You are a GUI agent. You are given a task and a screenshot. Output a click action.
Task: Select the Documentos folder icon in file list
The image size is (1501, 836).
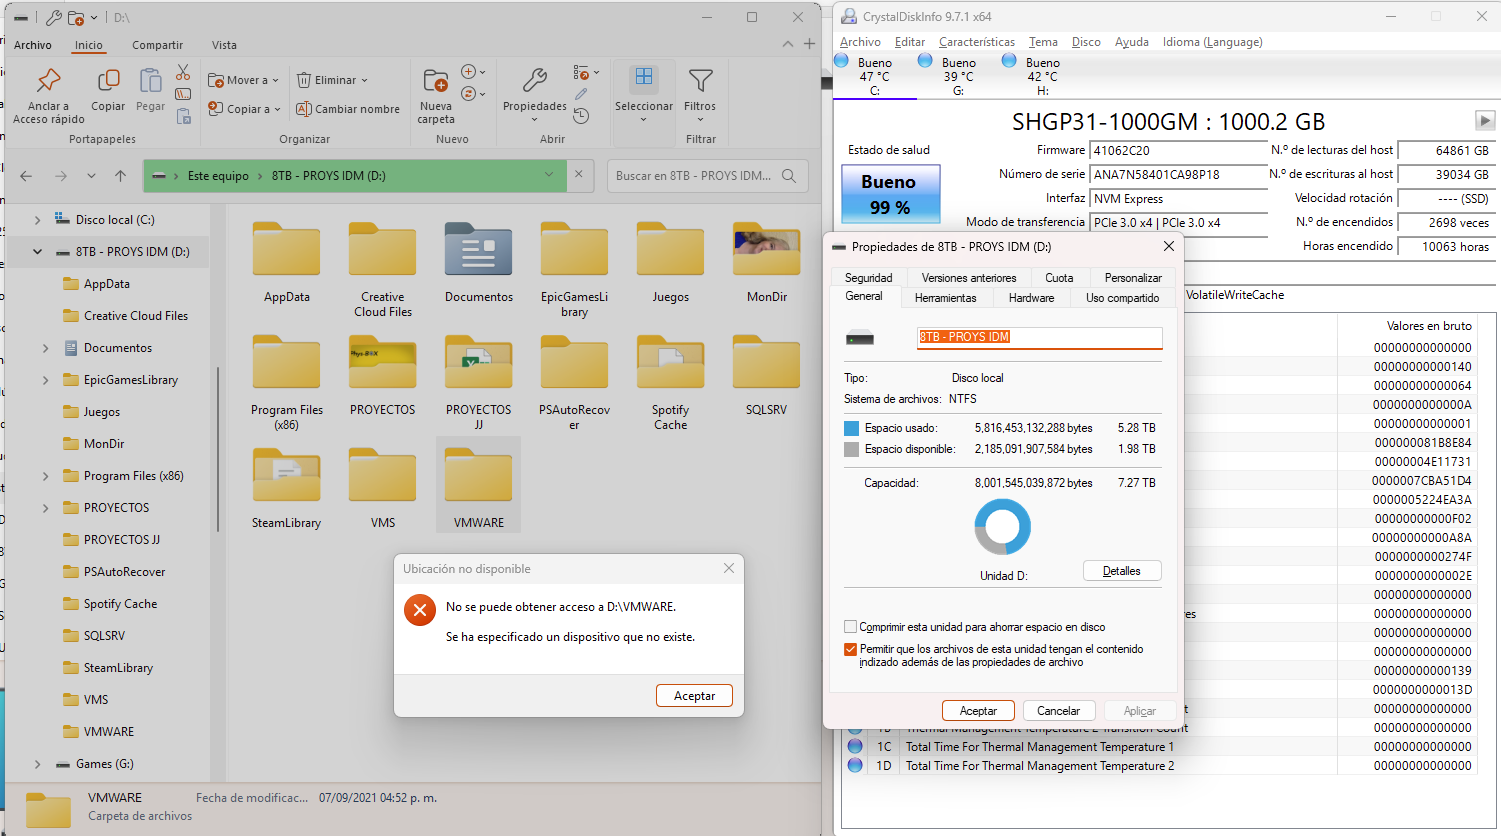(478, 250)
